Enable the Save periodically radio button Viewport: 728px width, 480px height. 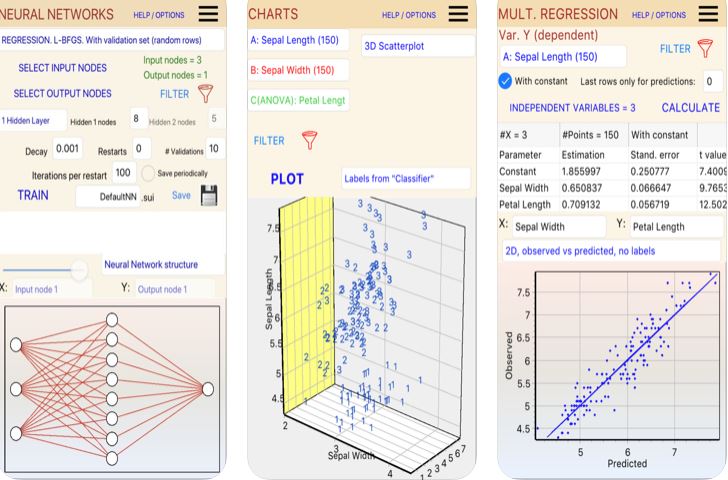[149, 173]
